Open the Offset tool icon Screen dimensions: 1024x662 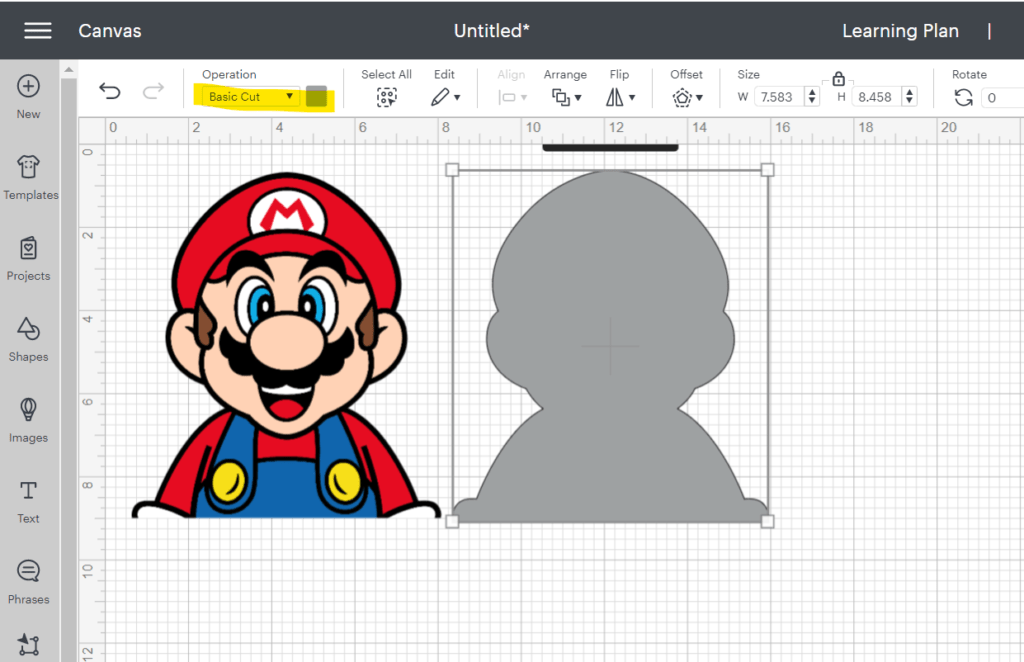(682, 97)
